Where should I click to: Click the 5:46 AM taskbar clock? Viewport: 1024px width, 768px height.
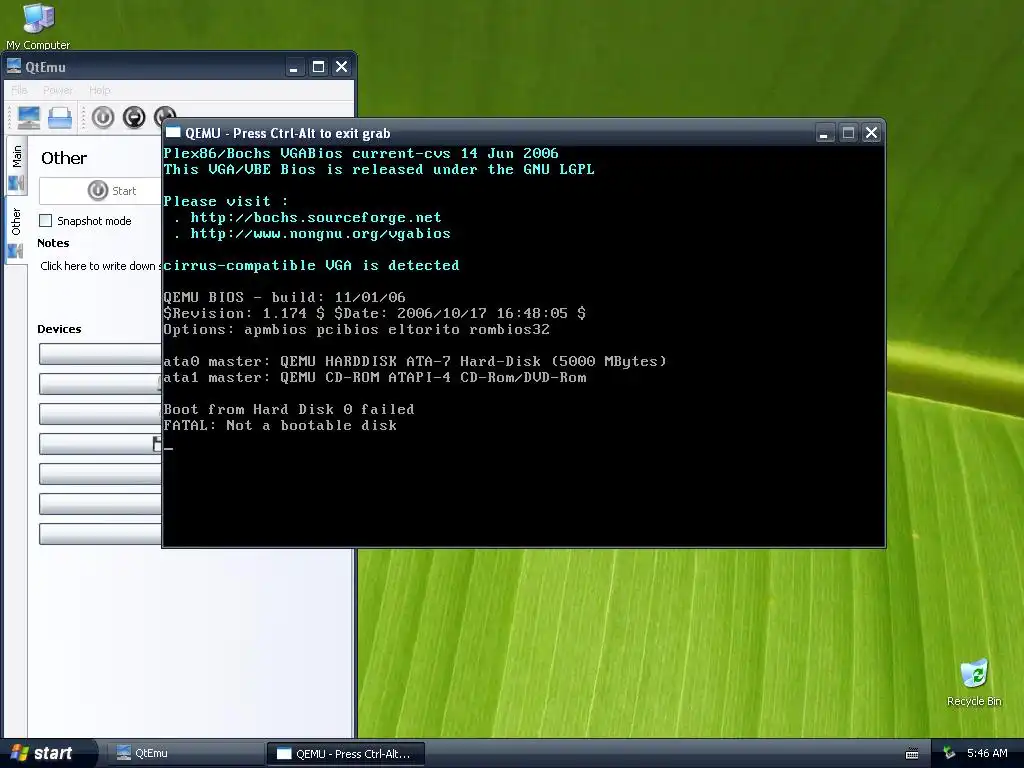(x=987, y=753)
